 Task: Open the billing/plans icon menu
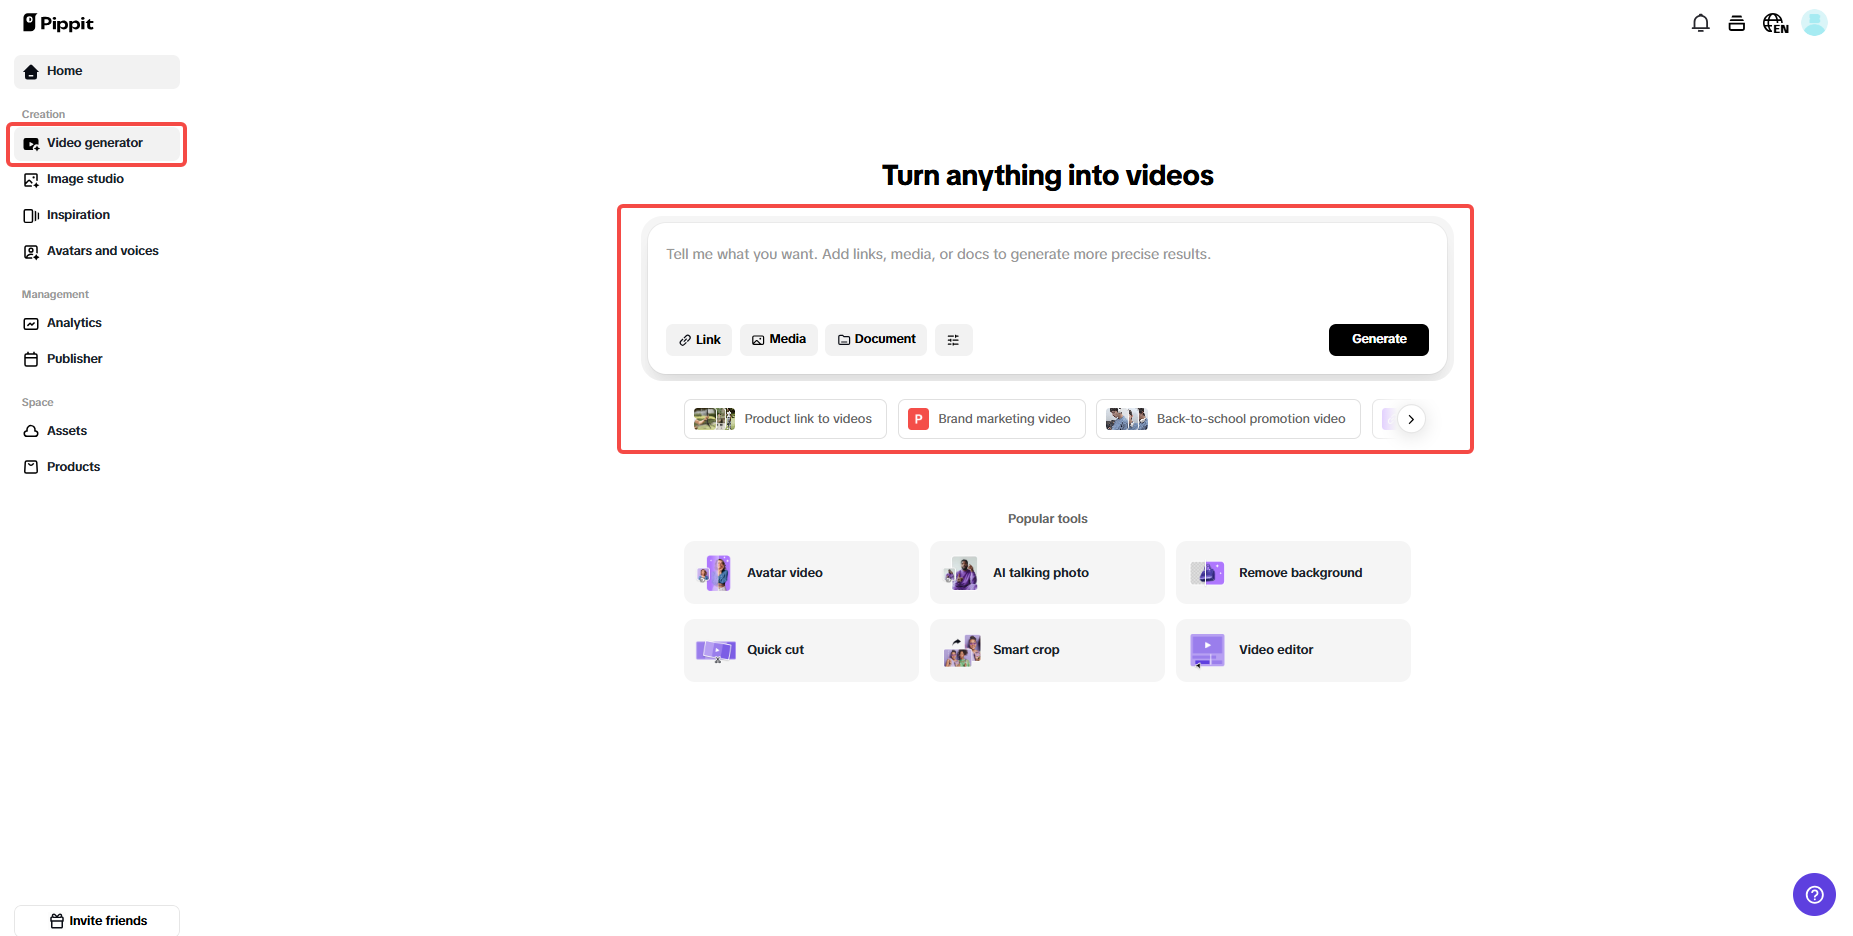[x=1737, y=22]
